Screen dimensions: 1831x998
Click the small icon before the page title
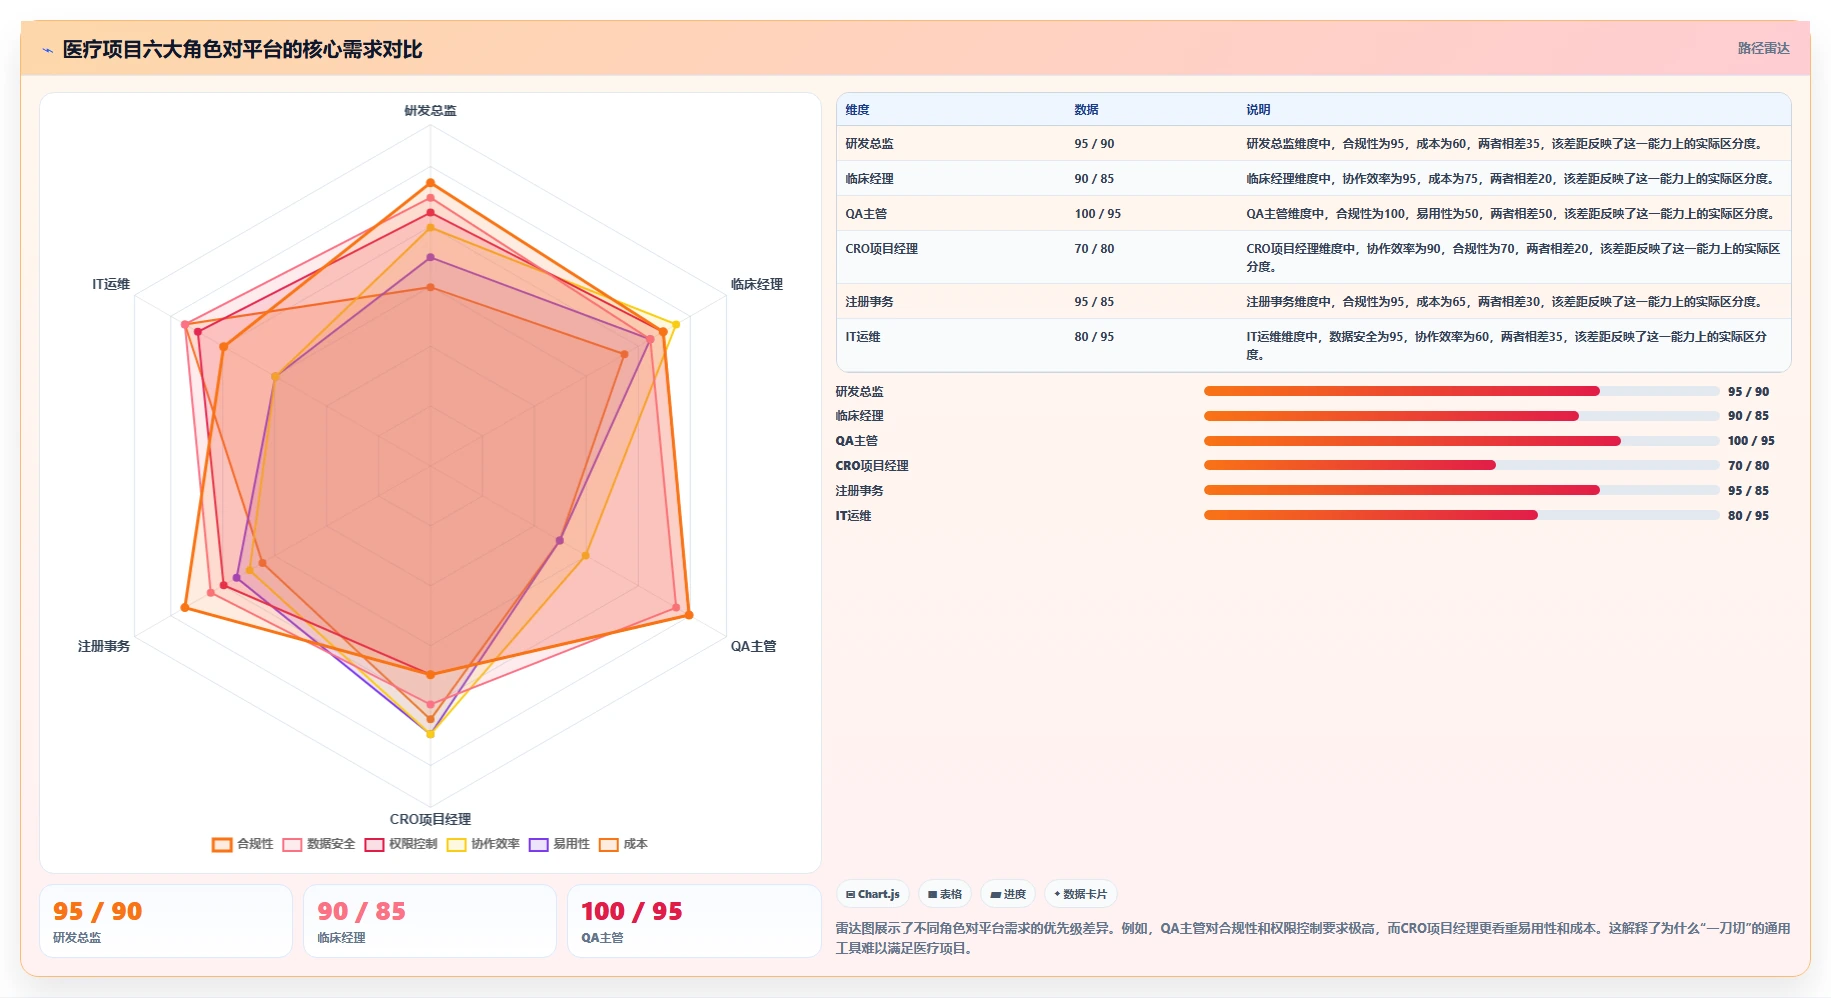47,50
